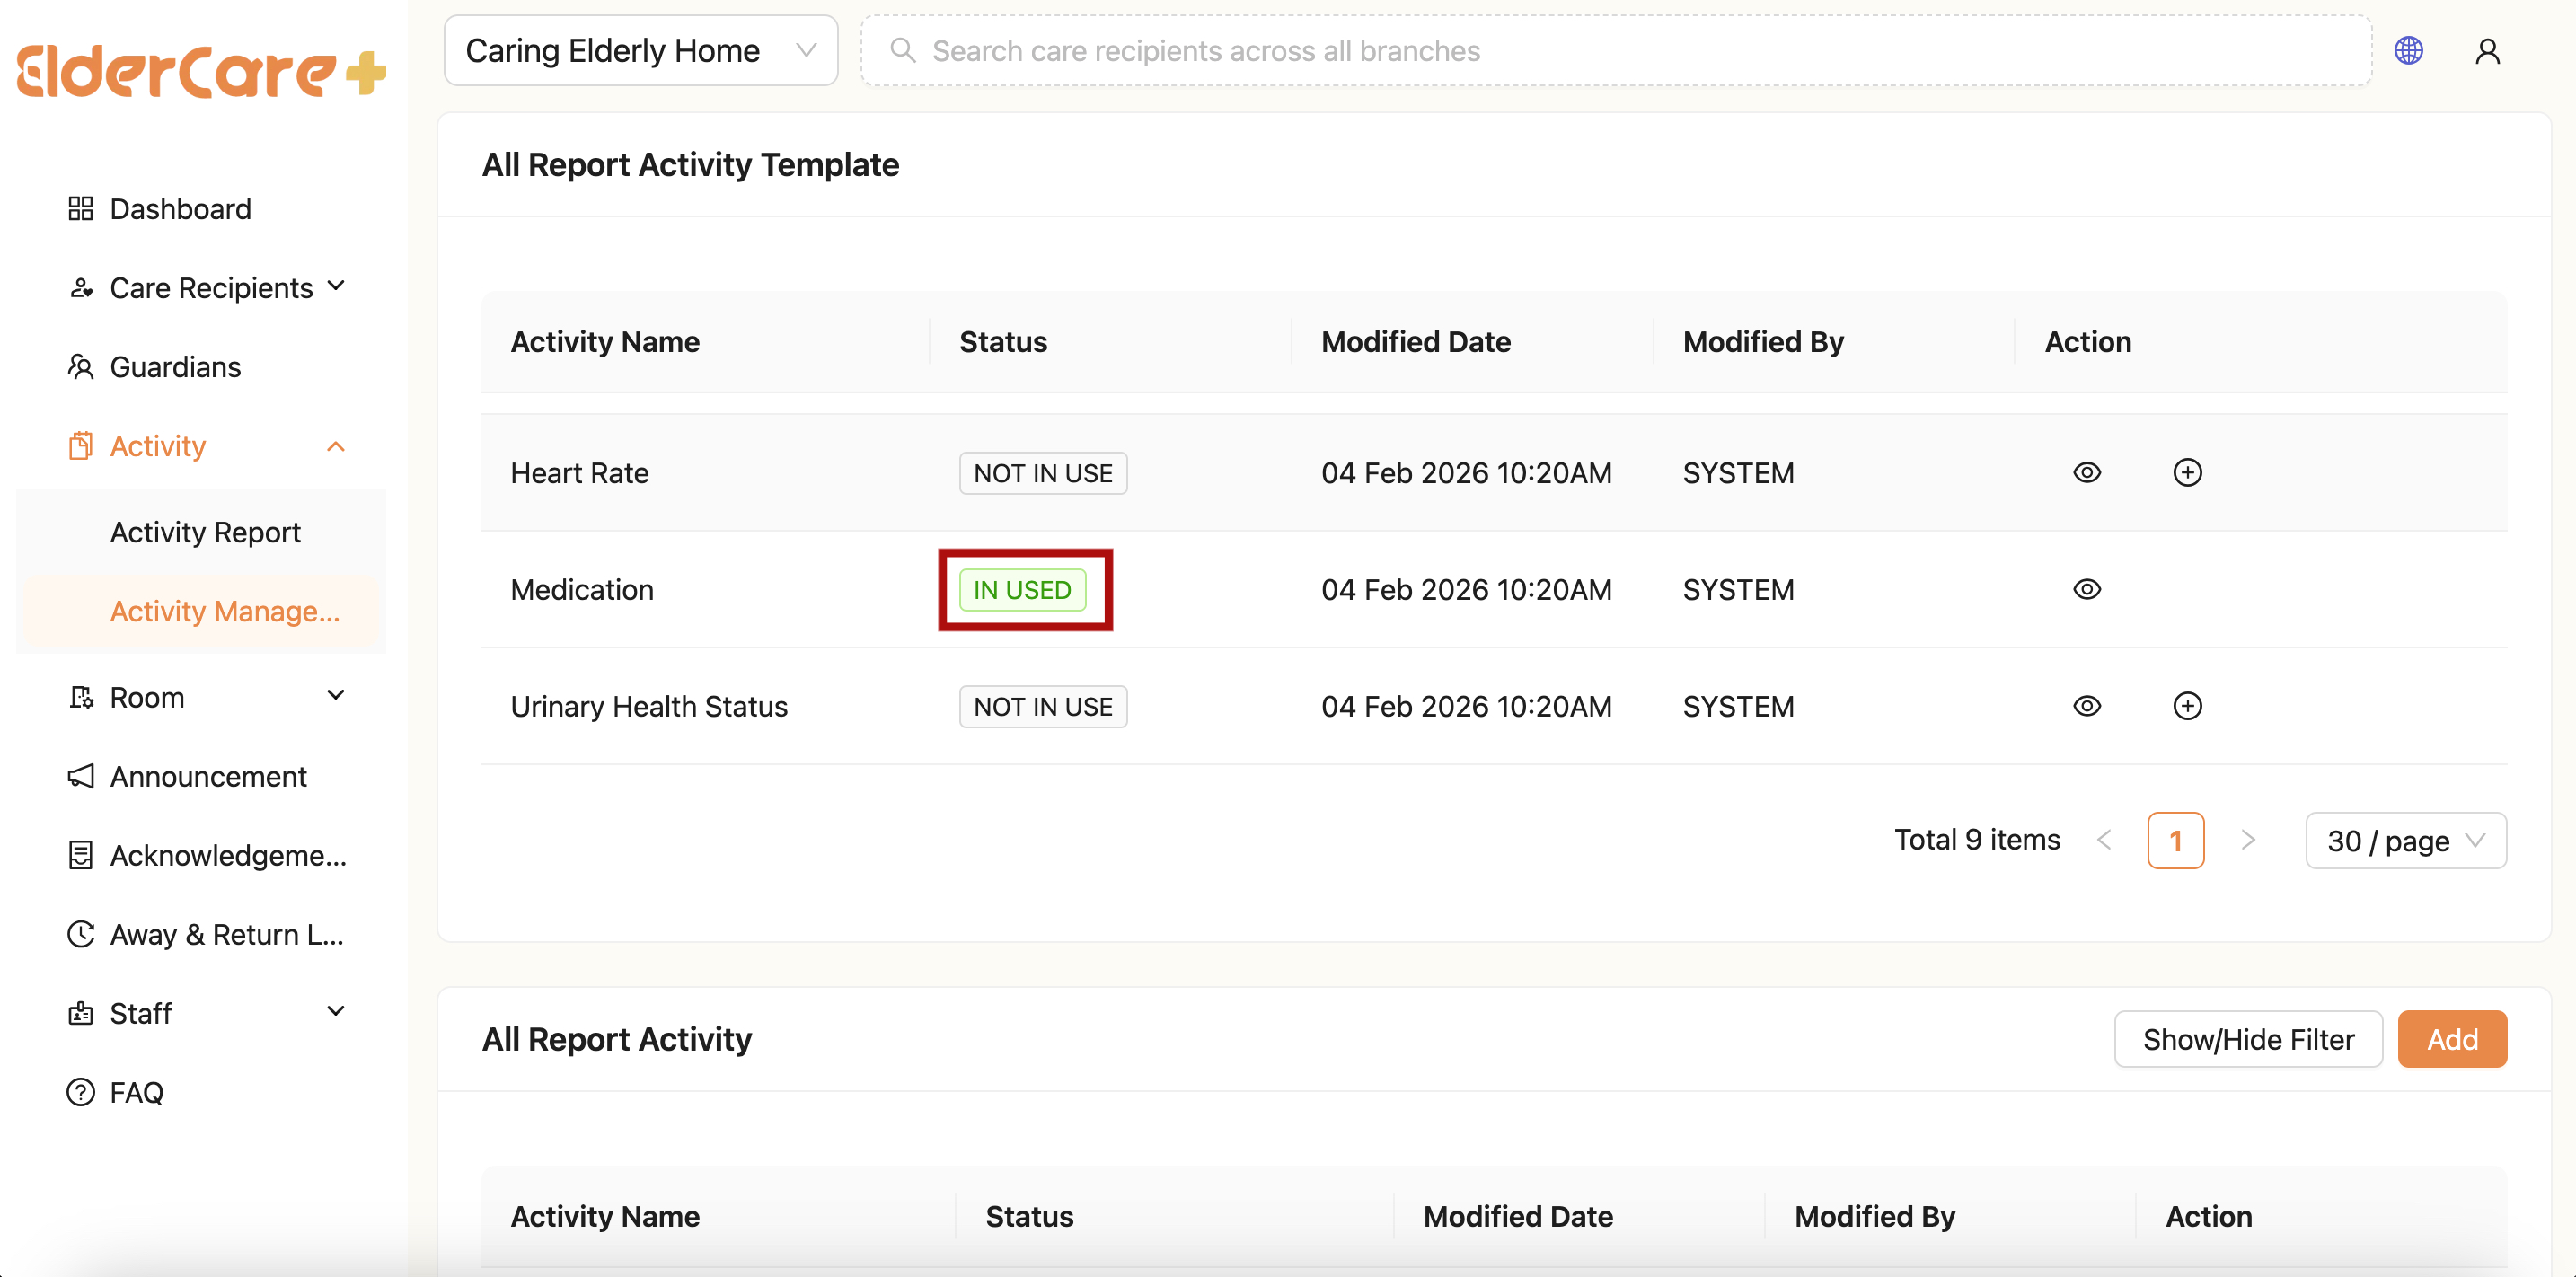Click the care recipients search field
This screenshot has width=2576, height=1277.
point(1614,51)
